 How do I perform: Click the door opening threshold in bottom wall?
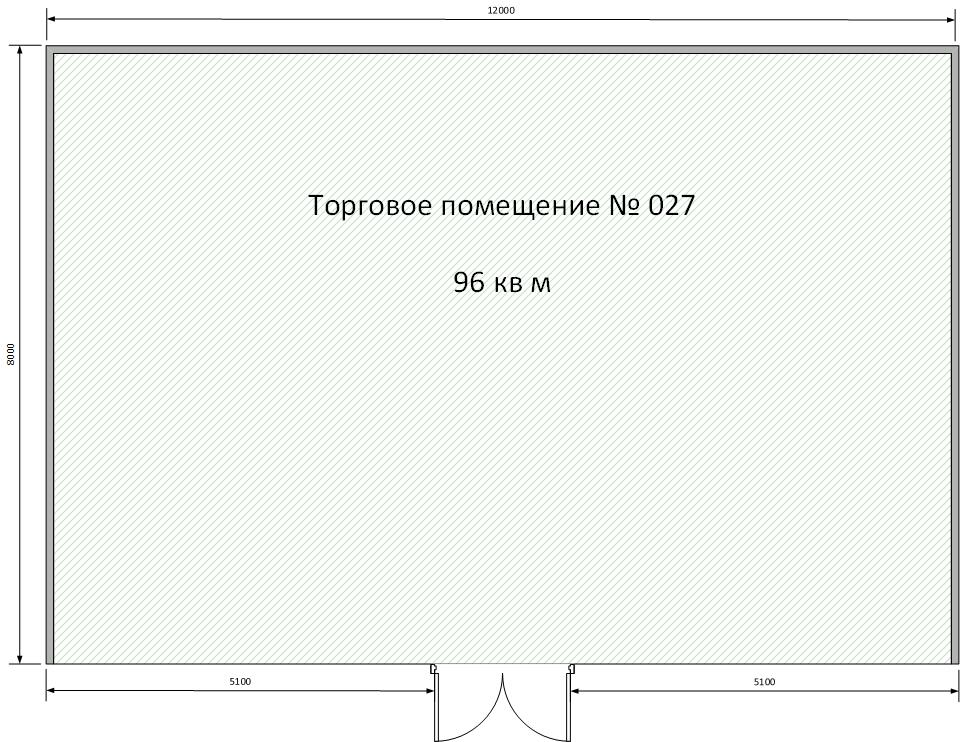tap(502, 665)
